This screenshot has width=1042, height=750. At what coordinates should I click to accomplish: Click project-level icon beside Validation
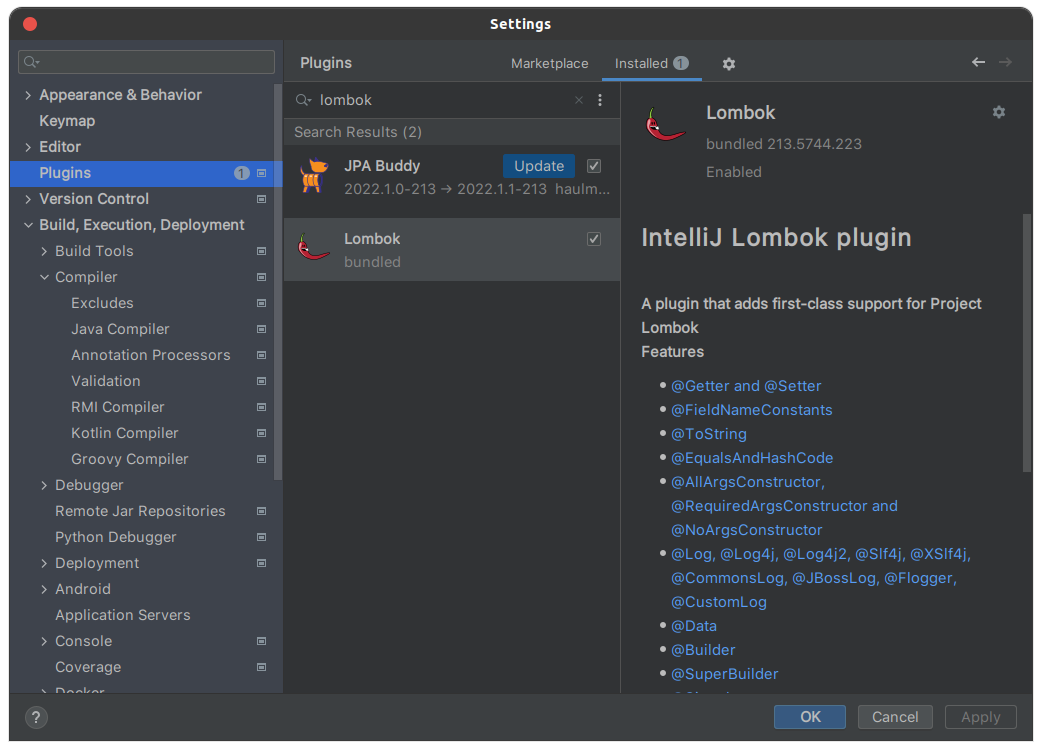click(x=261, y=381)
